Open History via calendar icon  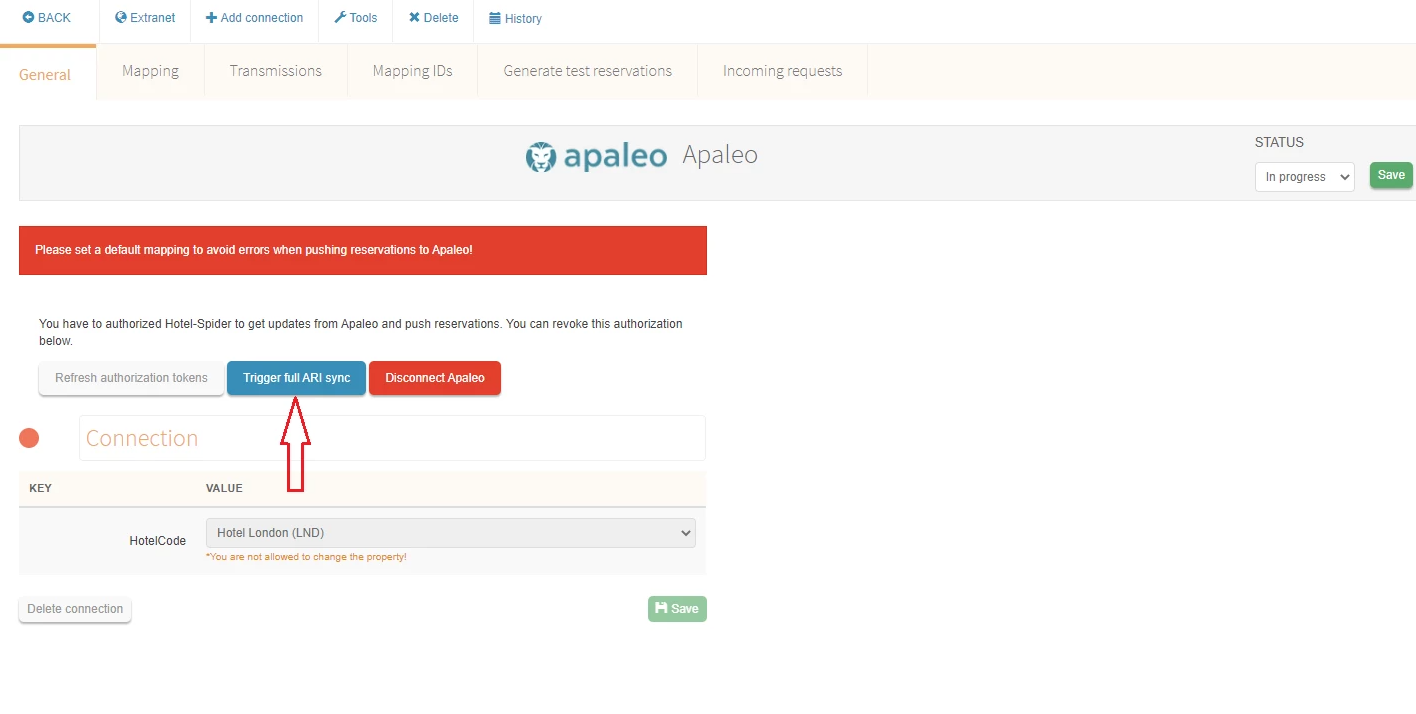pos(495,19)
